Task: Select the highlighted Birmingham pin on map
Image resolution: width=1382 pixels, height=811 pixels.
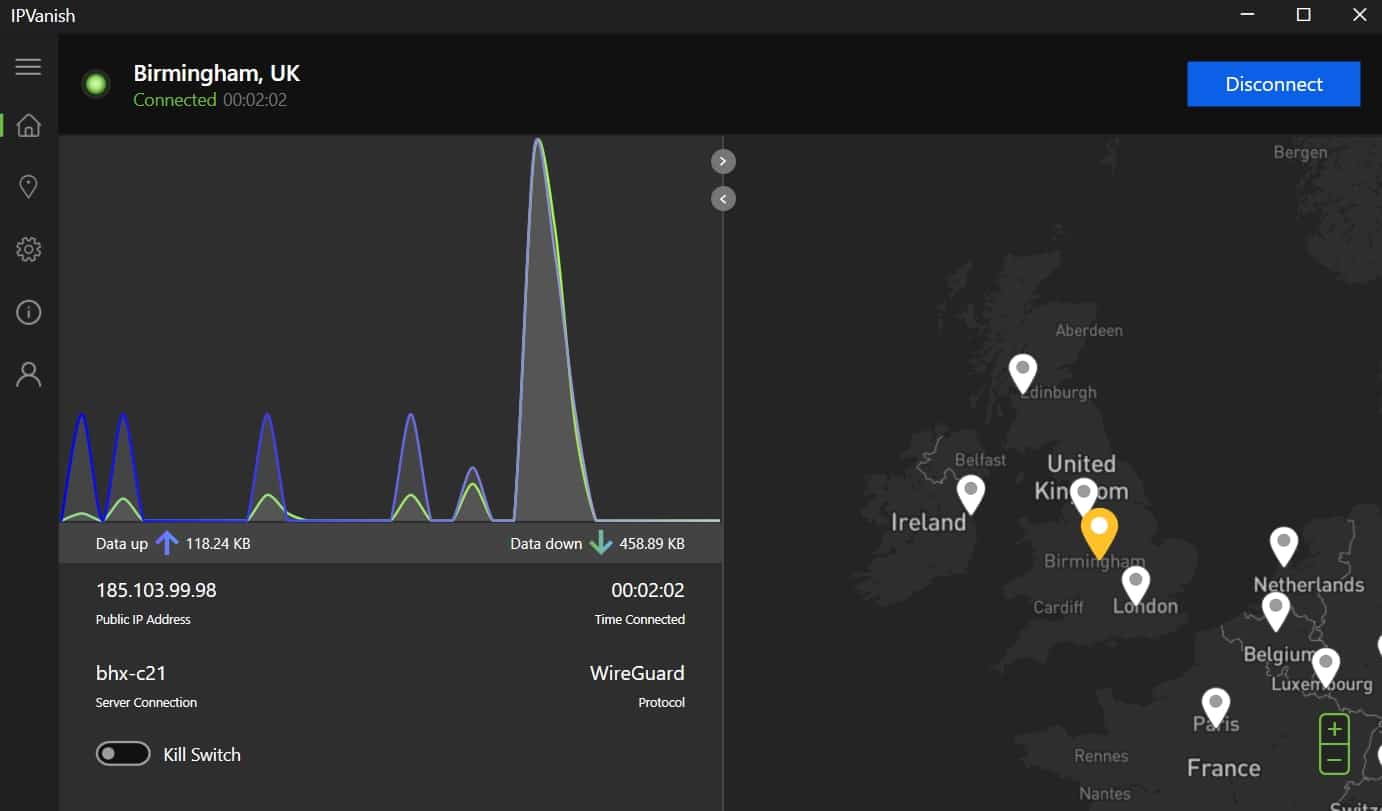Action: [x=1099, y=533]
